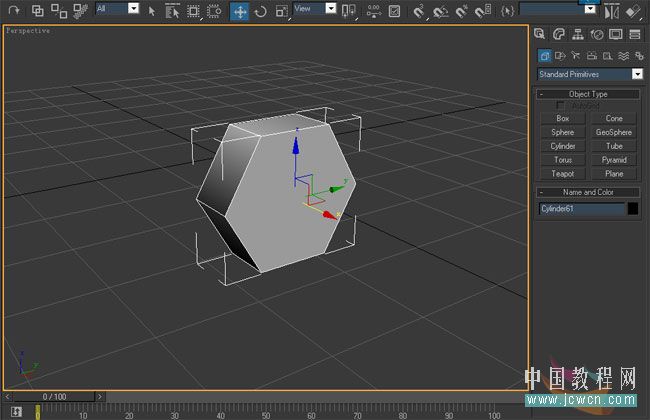The width and height of the screenshot is (650, 420).
Task: Enable the AutoGrid checkbox
Action: (x=560, y=105)
